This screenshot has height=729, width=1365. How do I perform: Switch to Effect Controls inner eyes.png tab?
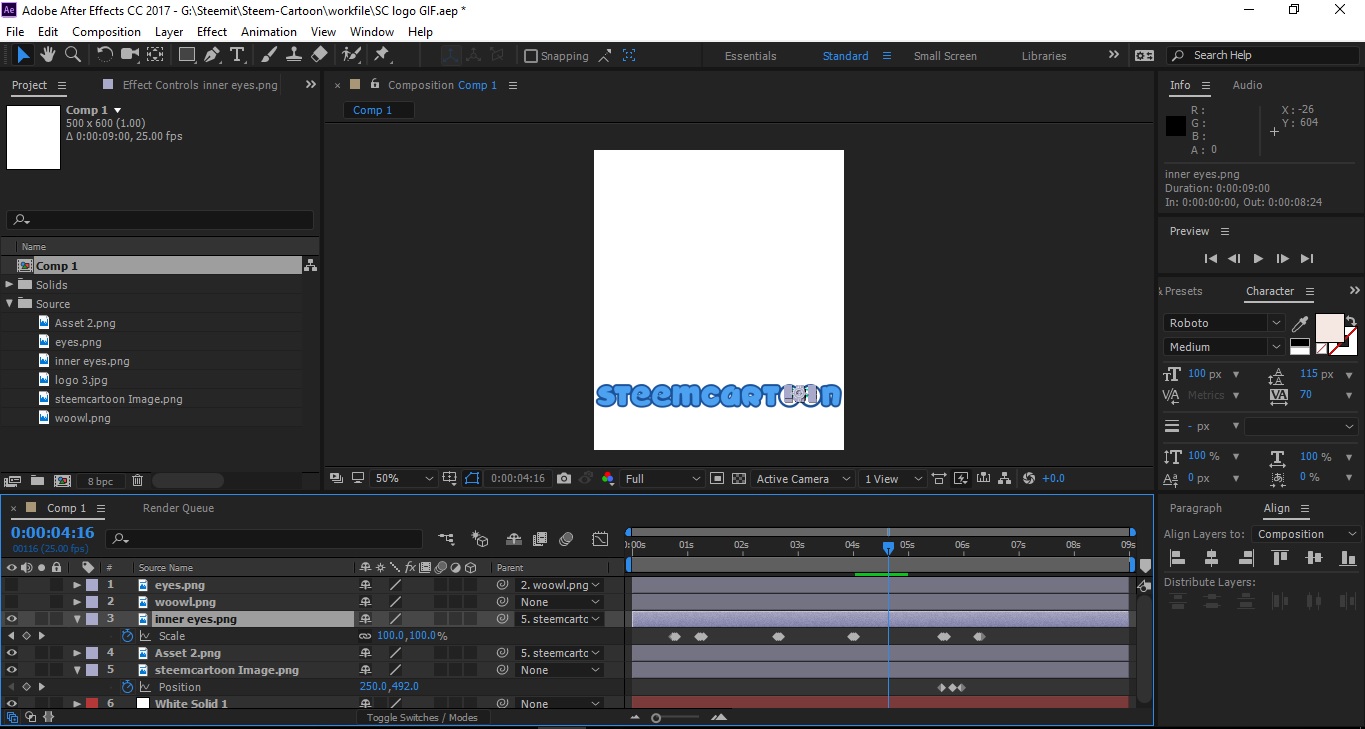point(200,85)
